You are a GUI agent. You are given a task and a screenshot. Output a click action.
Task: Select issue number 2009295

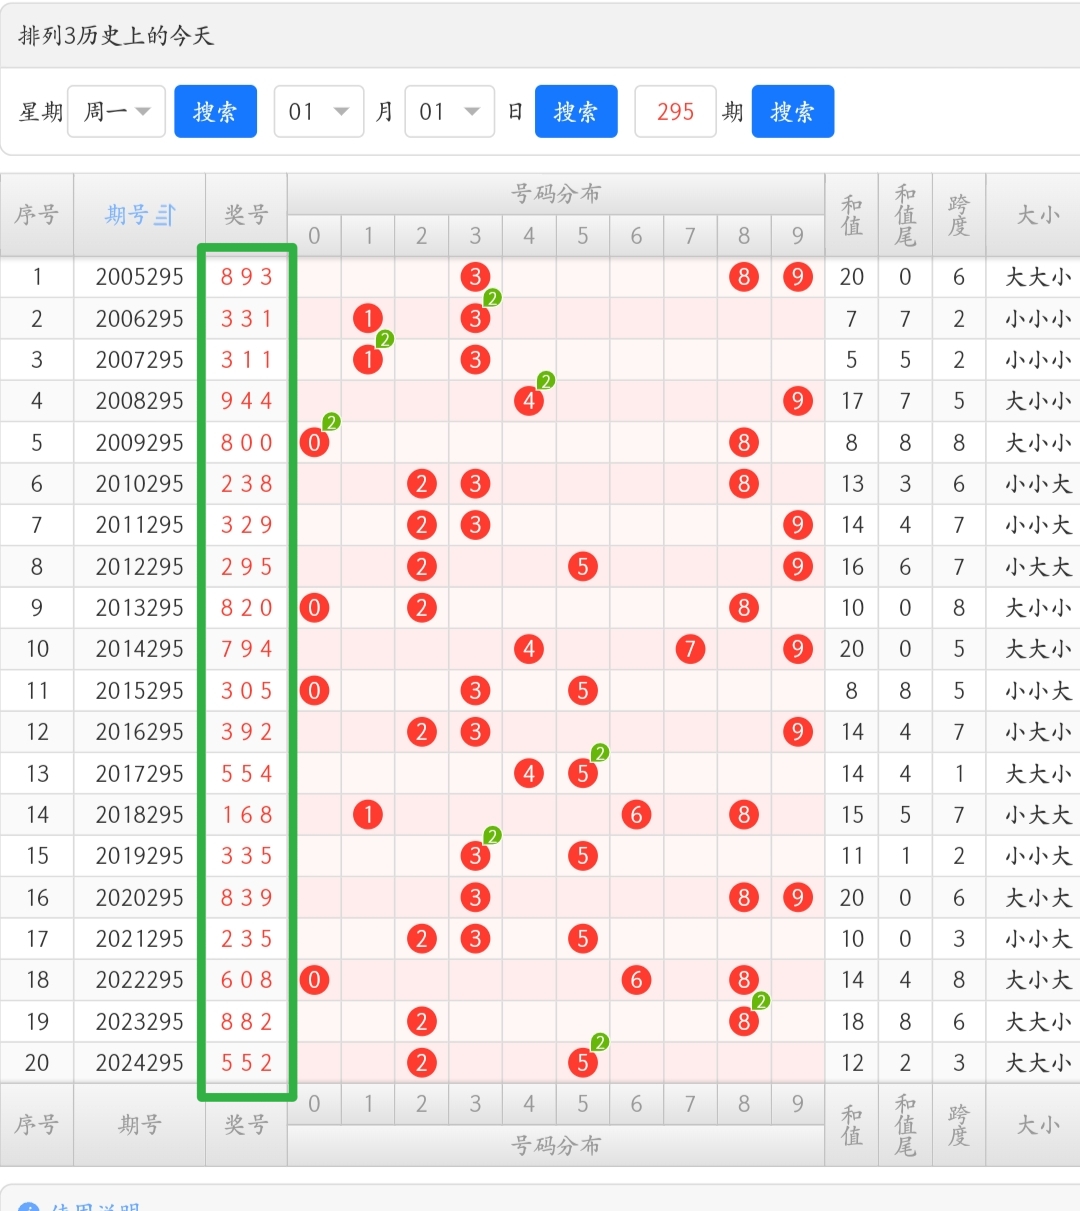pos(140,443)
